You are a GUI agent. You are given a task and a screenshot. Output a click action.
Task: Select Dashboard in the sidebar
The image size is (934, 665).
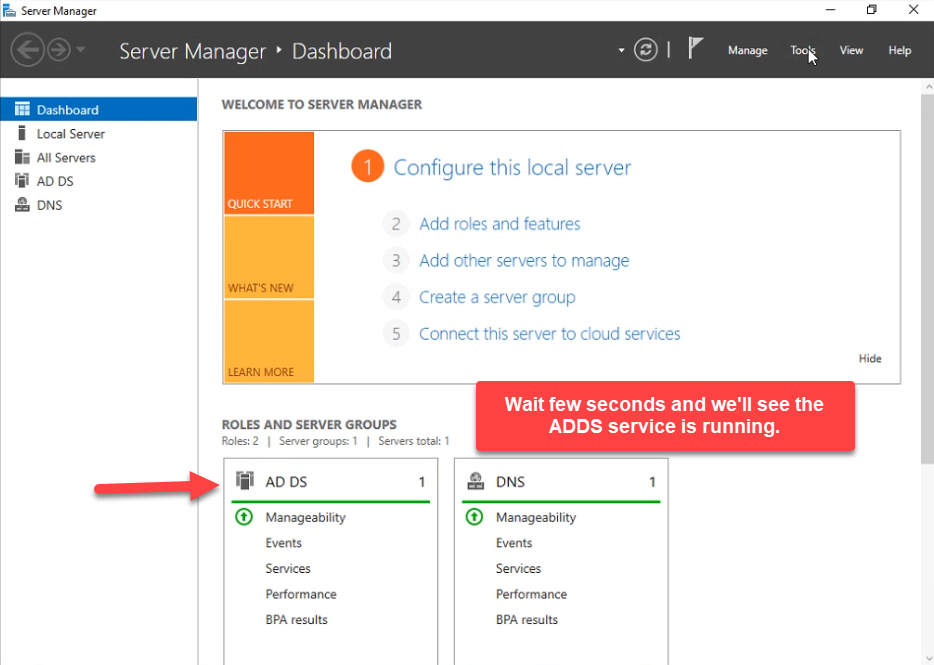[x=99, y=110]
